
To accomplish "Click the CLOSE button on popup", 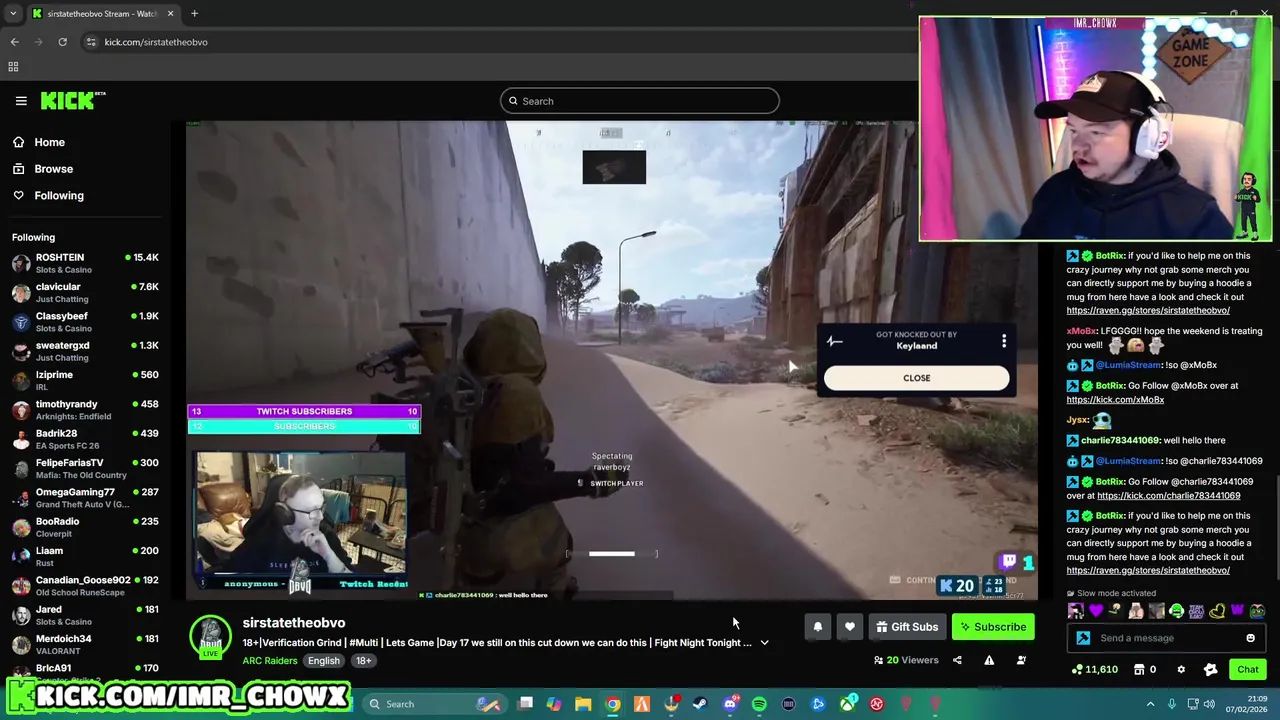I will pyautogui.click(x=916, y=378).
